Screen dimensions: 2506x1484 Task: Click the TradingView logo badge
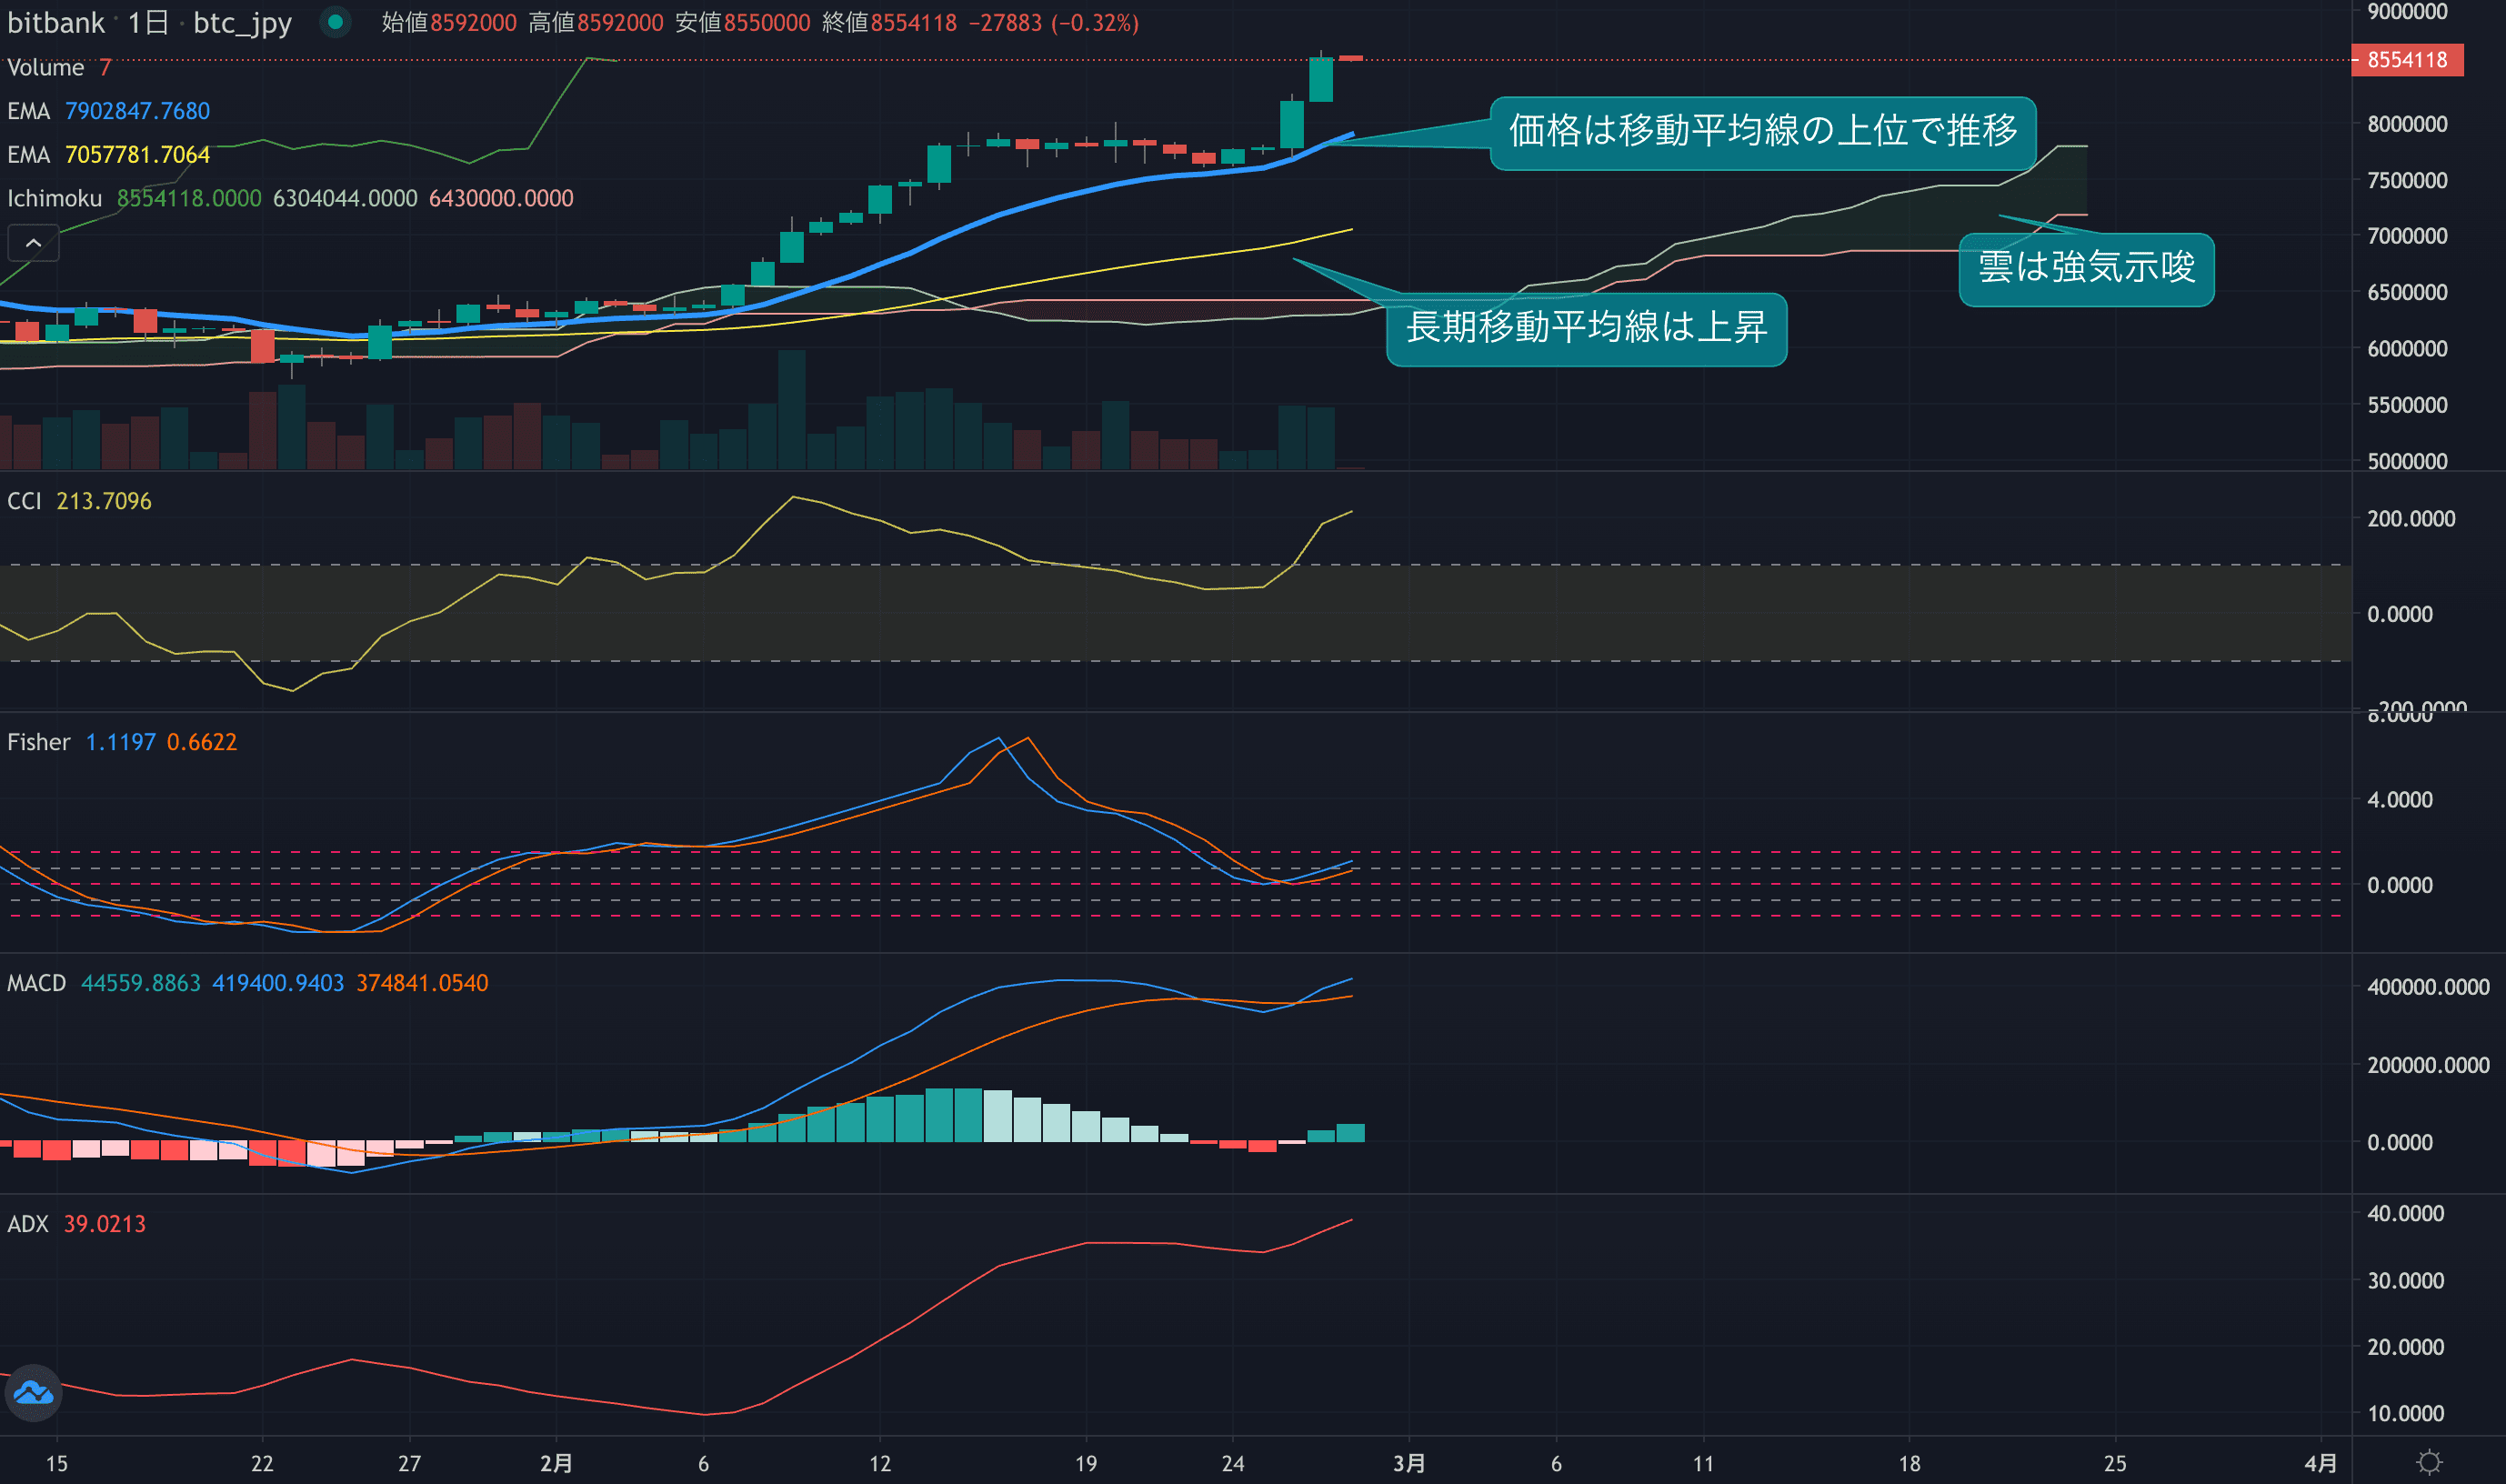coord(33,1392)
